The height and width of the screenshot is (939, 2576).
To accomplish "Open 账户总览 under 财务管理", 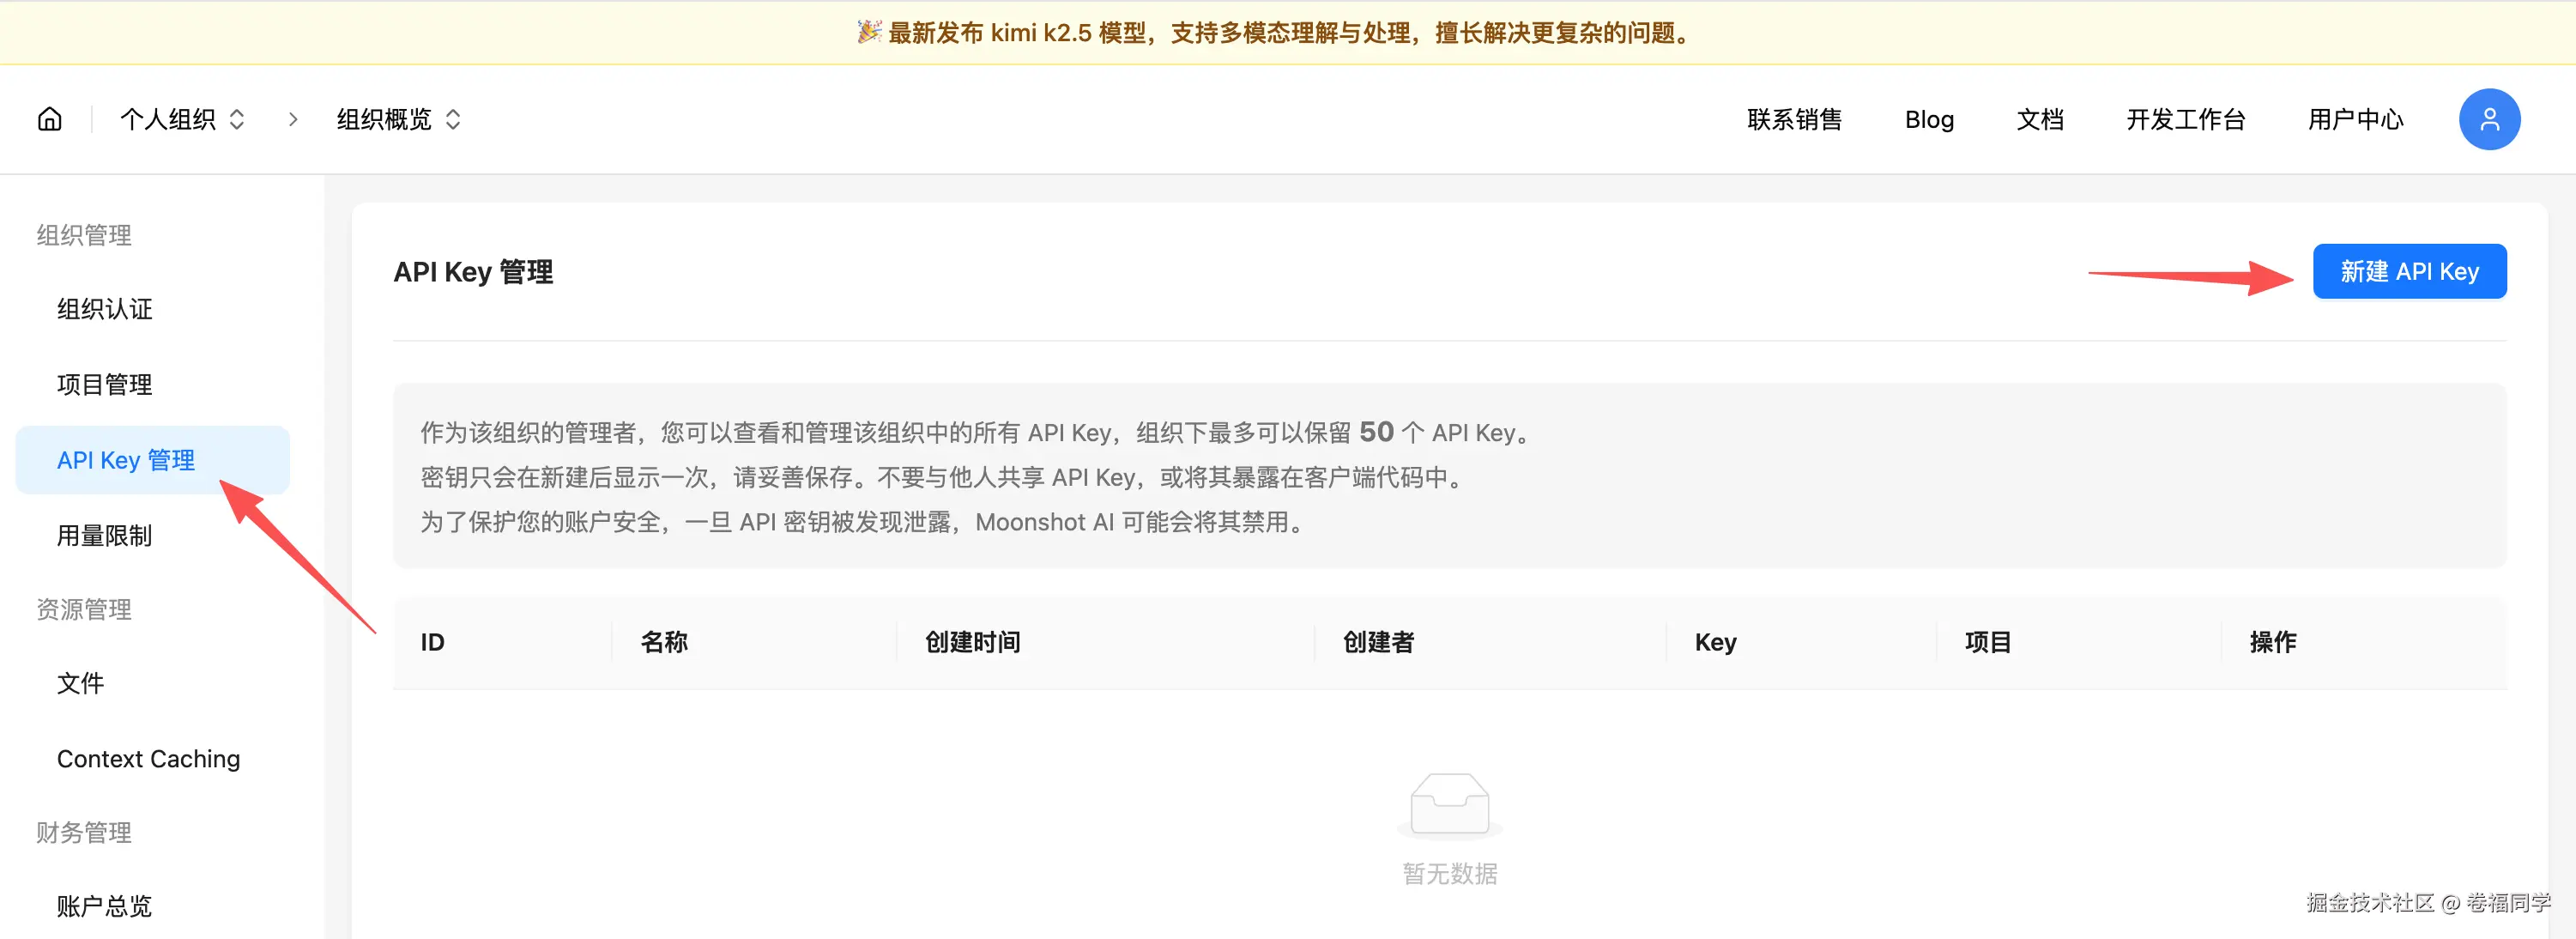I will click(x=105, y=906).
